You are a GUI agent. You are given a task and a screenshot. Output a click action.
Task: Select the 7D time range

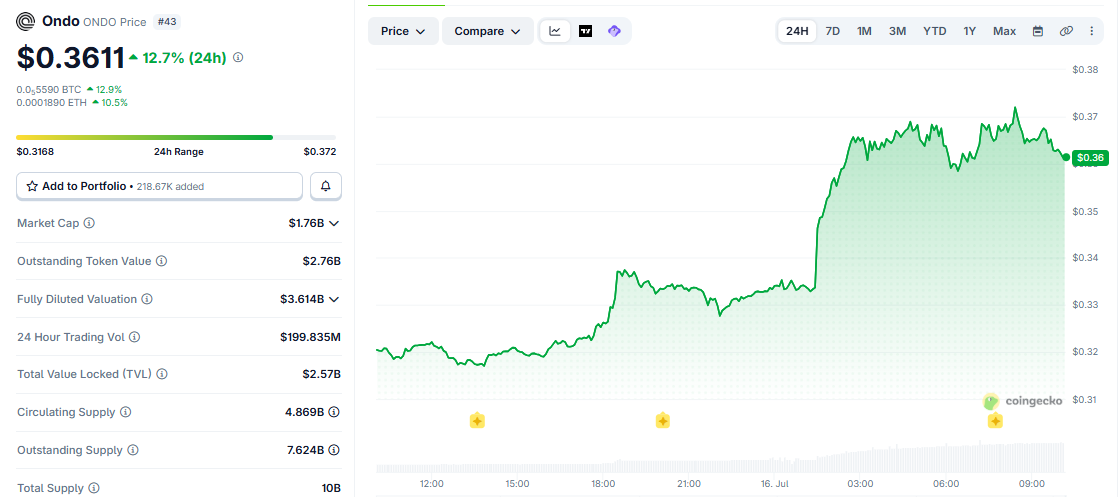click(832, 31)
